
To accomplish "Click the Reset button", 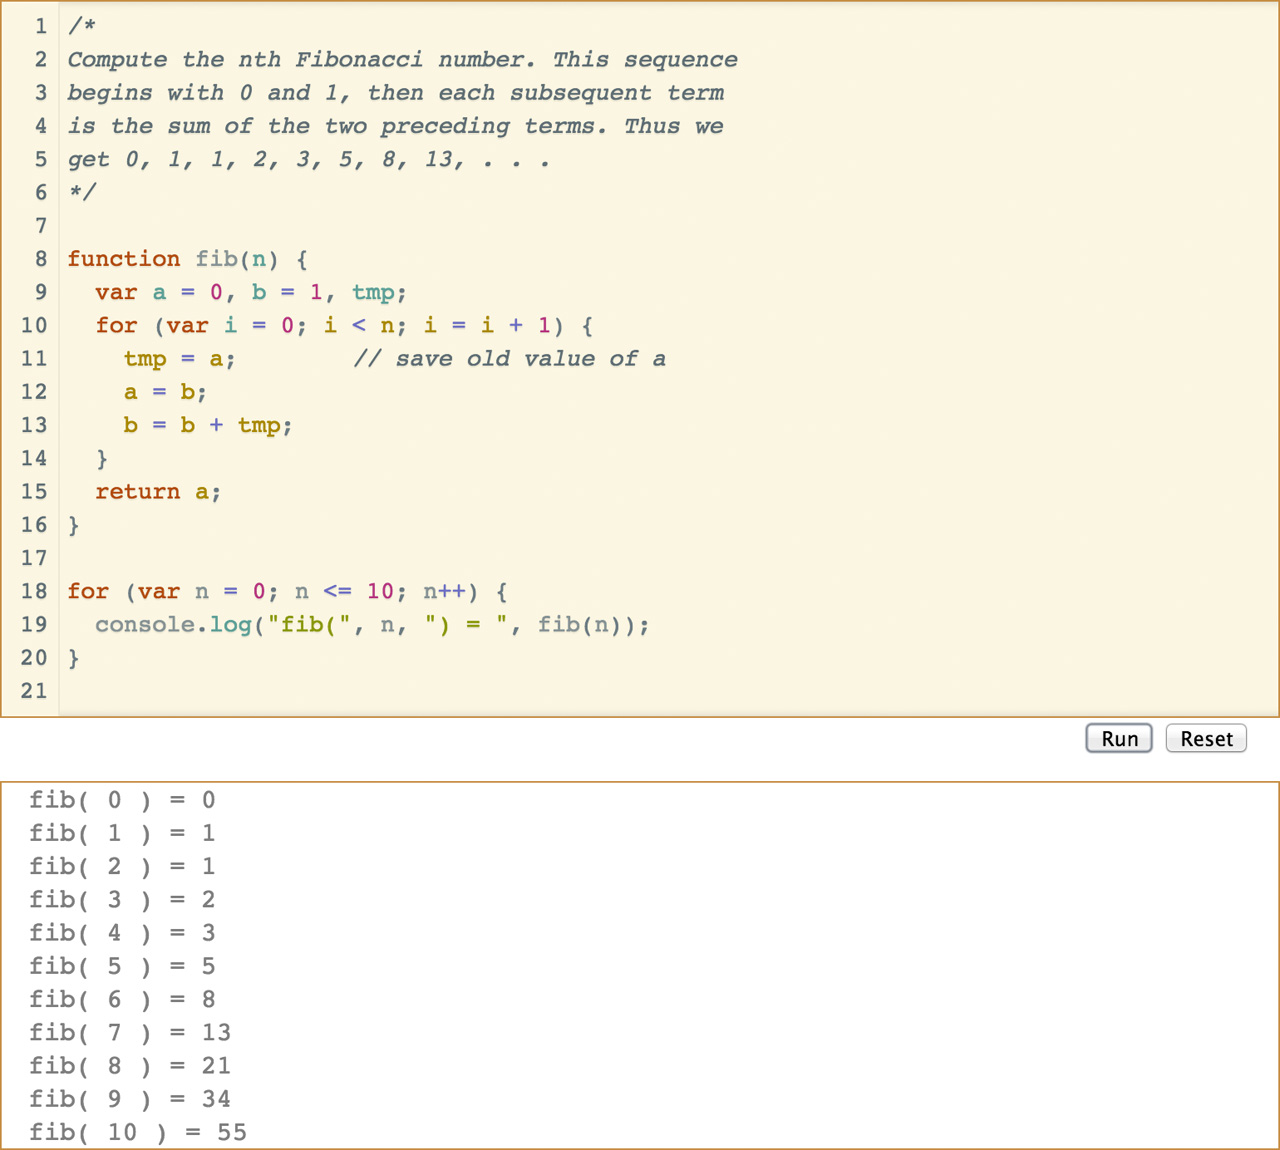I will [x=1205, y=738].
